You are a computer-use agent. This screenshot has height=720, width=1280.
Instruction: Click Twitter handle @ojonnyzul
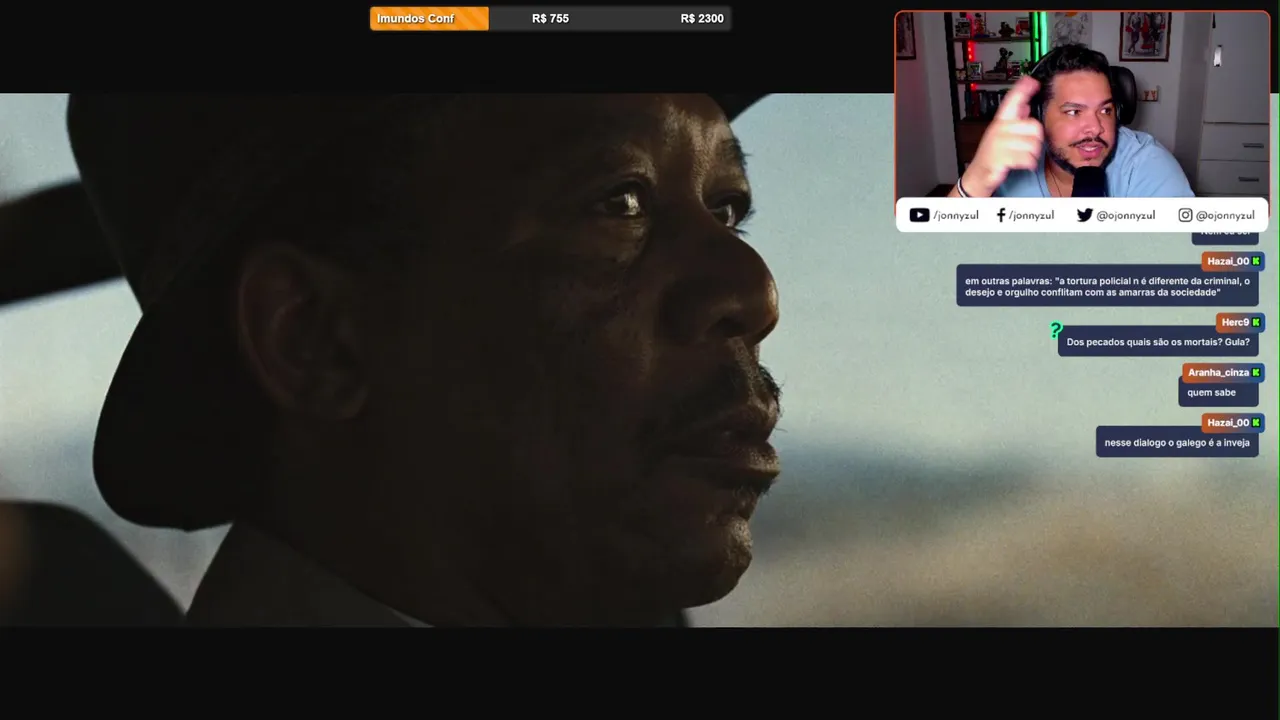[x=1126, y=215]
